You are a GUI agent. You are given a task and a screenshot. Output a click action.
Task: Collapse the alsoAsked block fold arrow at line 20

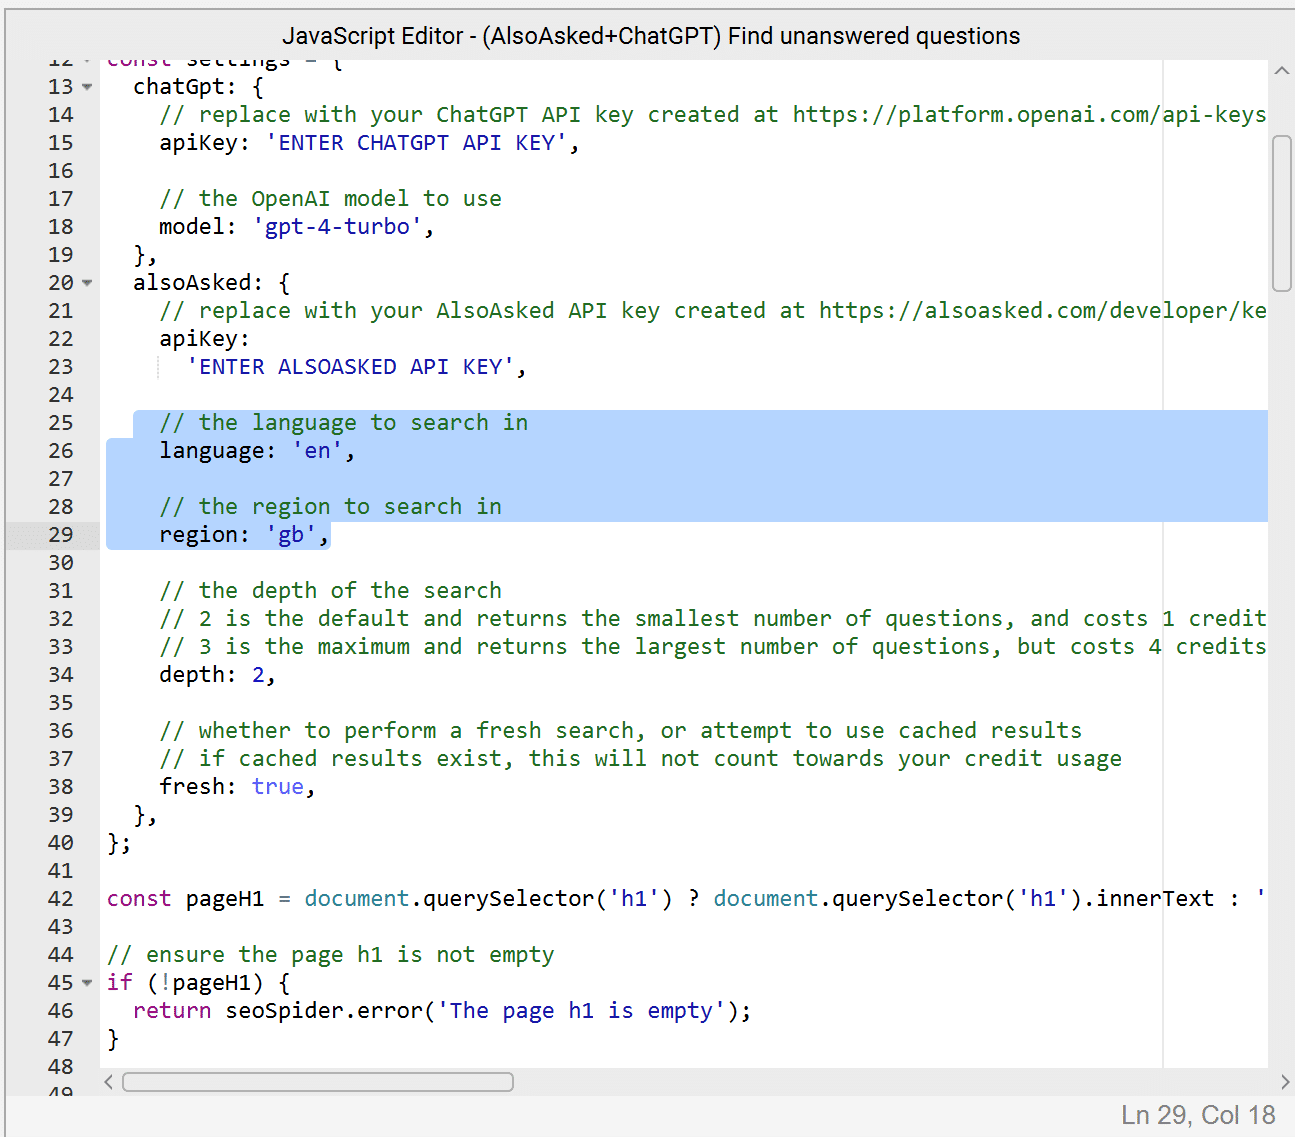tap(87, 283)
